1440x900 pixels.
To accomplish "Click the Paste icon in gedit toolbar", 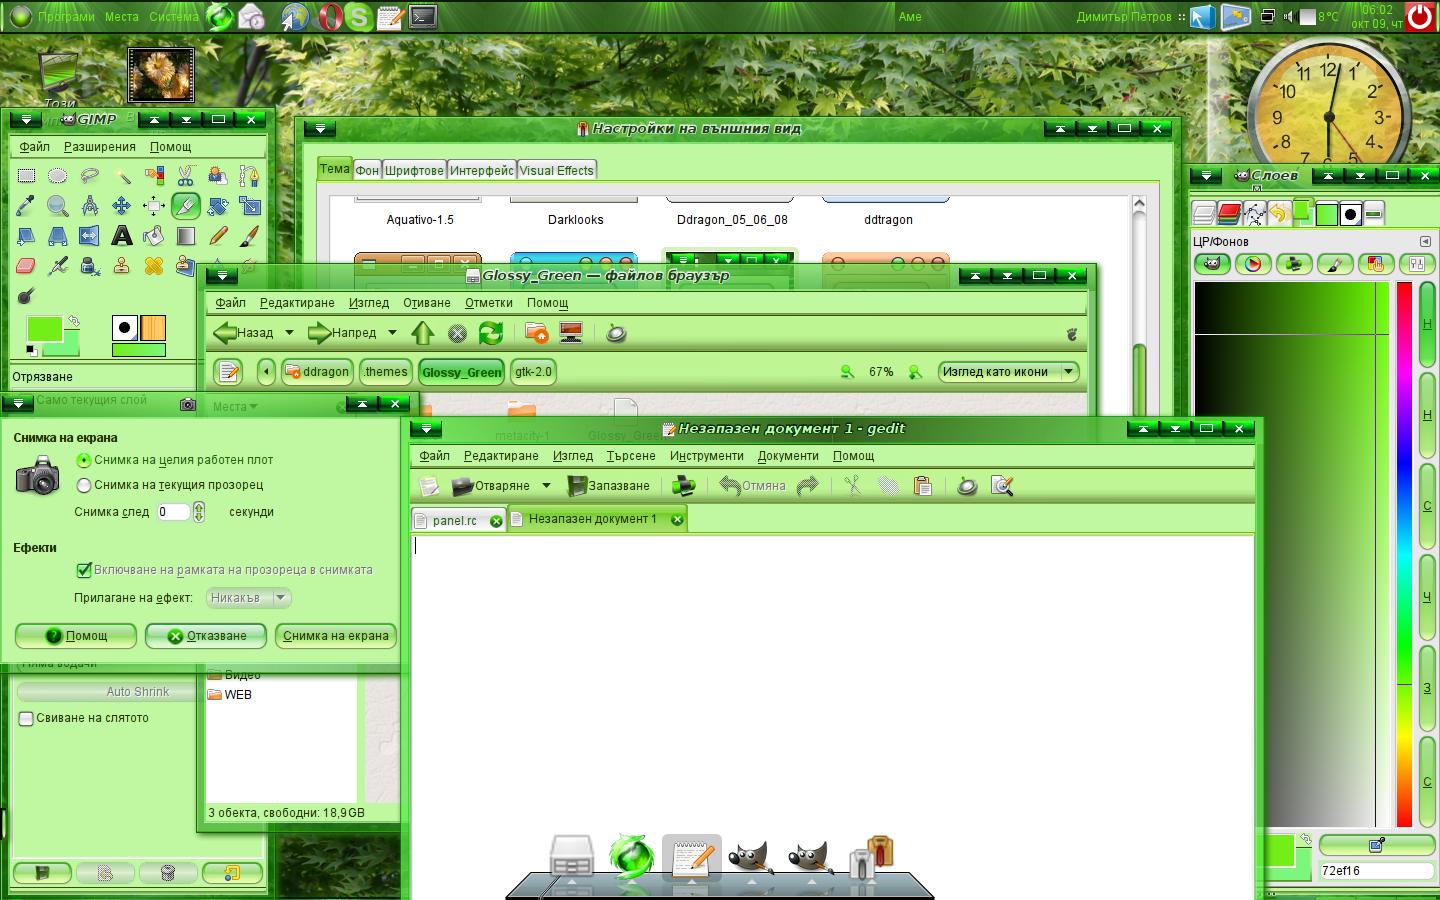I will [x=923, y=486].
